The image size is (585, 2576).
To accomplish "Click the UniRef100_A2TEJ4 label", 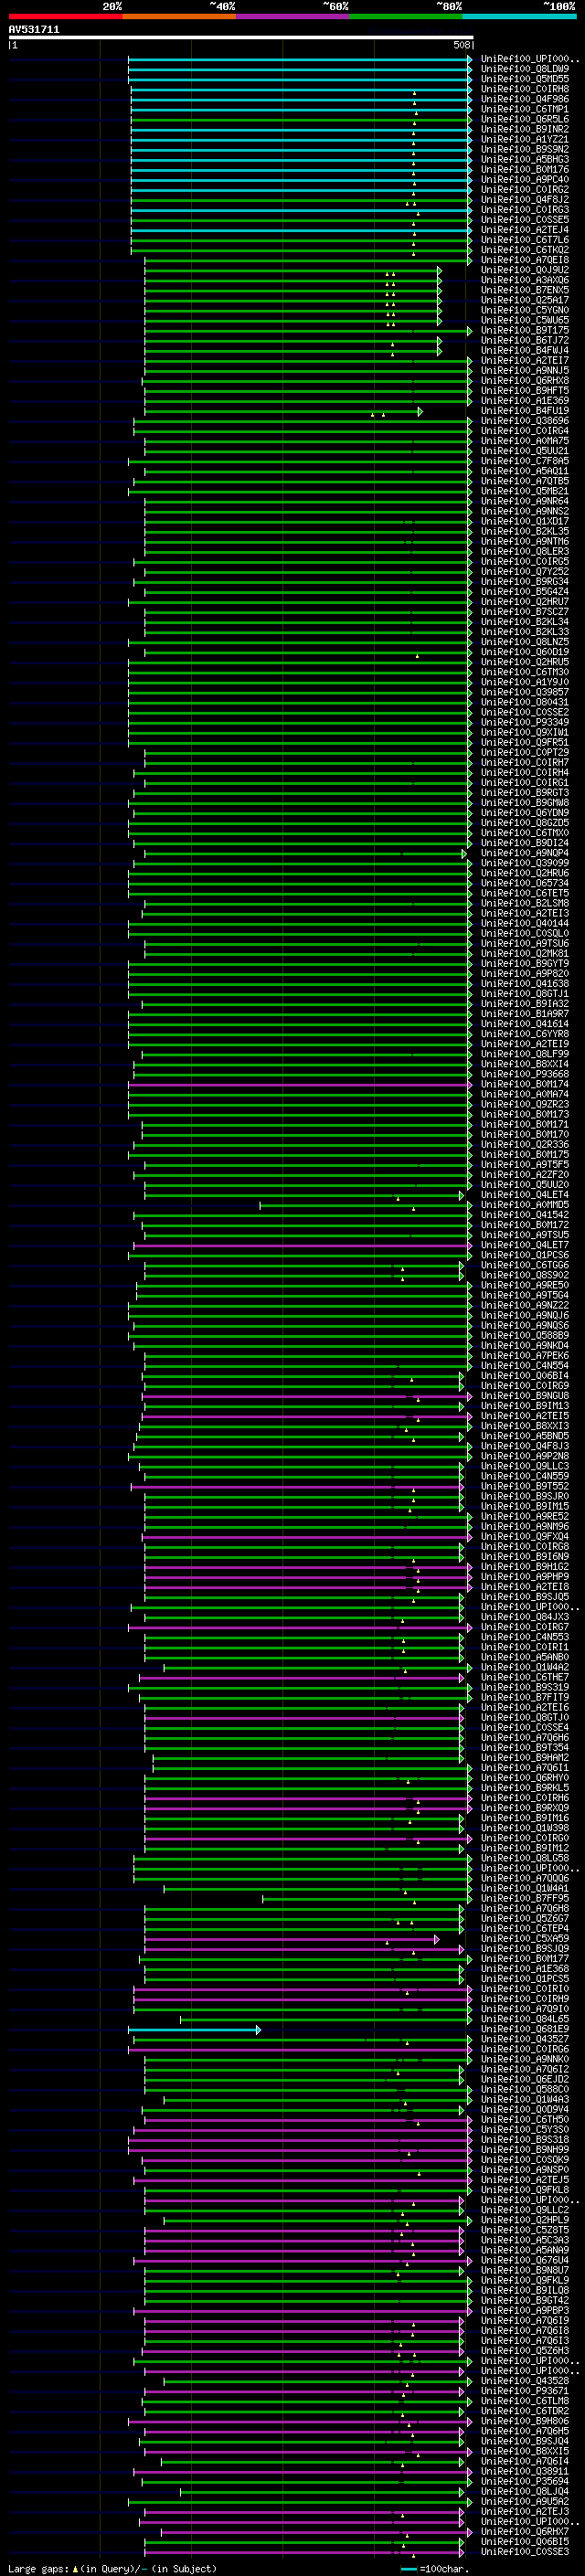I will point(525,230).
